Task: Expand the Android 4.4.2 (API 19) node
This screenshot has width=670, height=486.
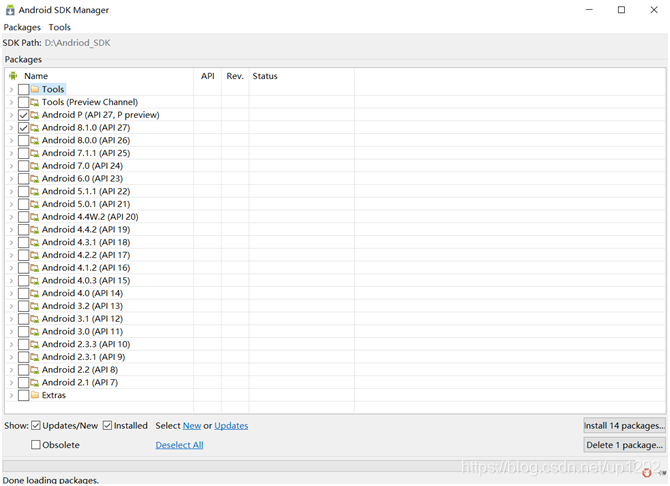Action: (11, 230)
